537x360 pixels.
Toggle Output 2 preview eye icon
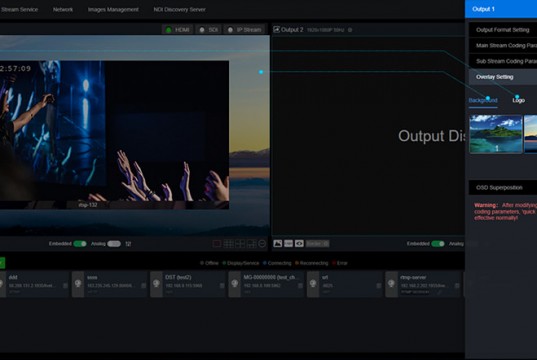[x=299, y=244]
